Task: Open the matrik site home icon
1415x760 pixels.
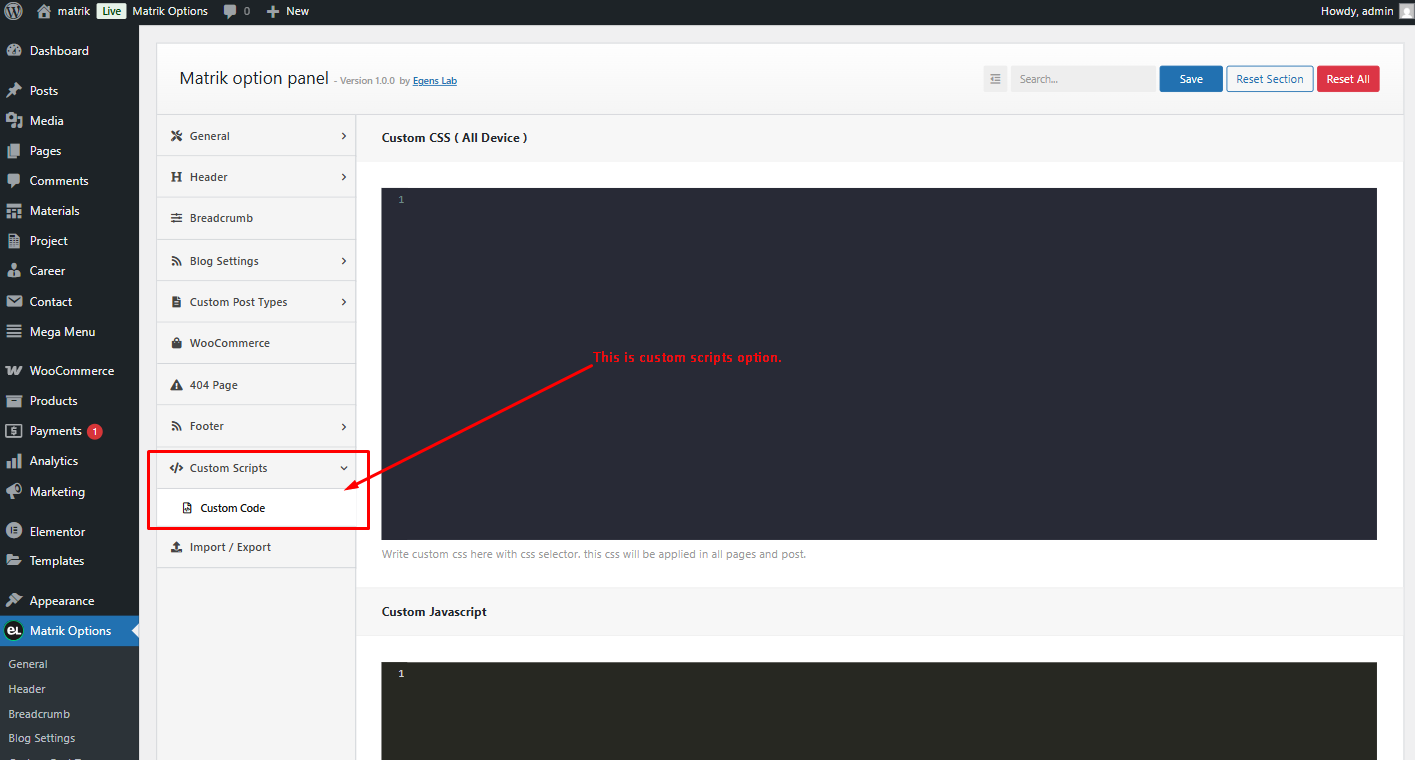Action: click(x=44, y=11)
